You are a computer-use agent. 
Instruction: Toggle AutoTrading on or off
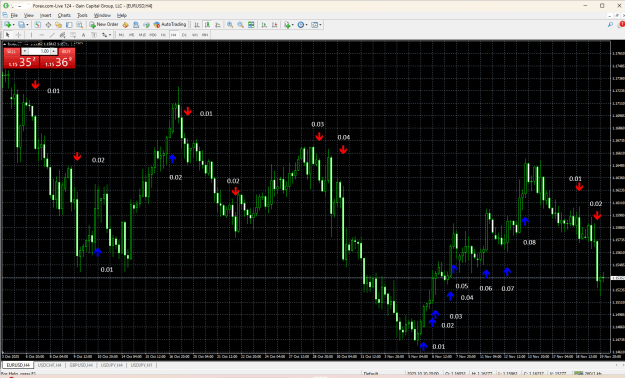[x=170, y=25]
